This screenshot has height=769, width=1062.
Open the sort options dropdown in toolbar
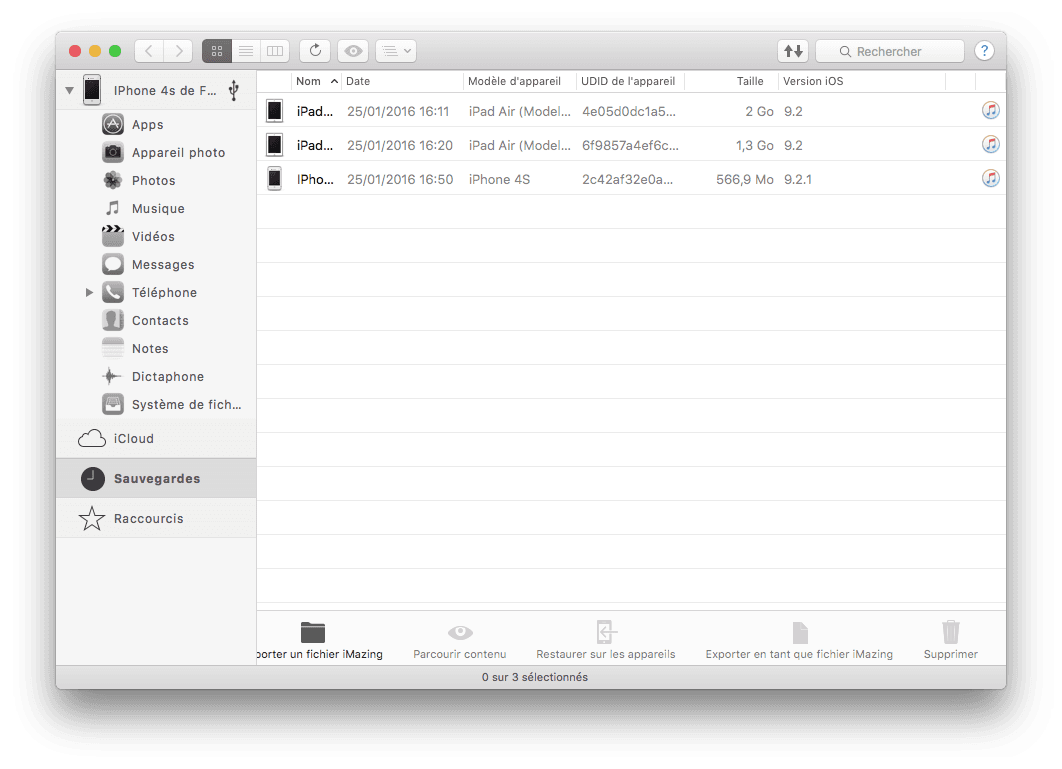click(x=397, y=51)
